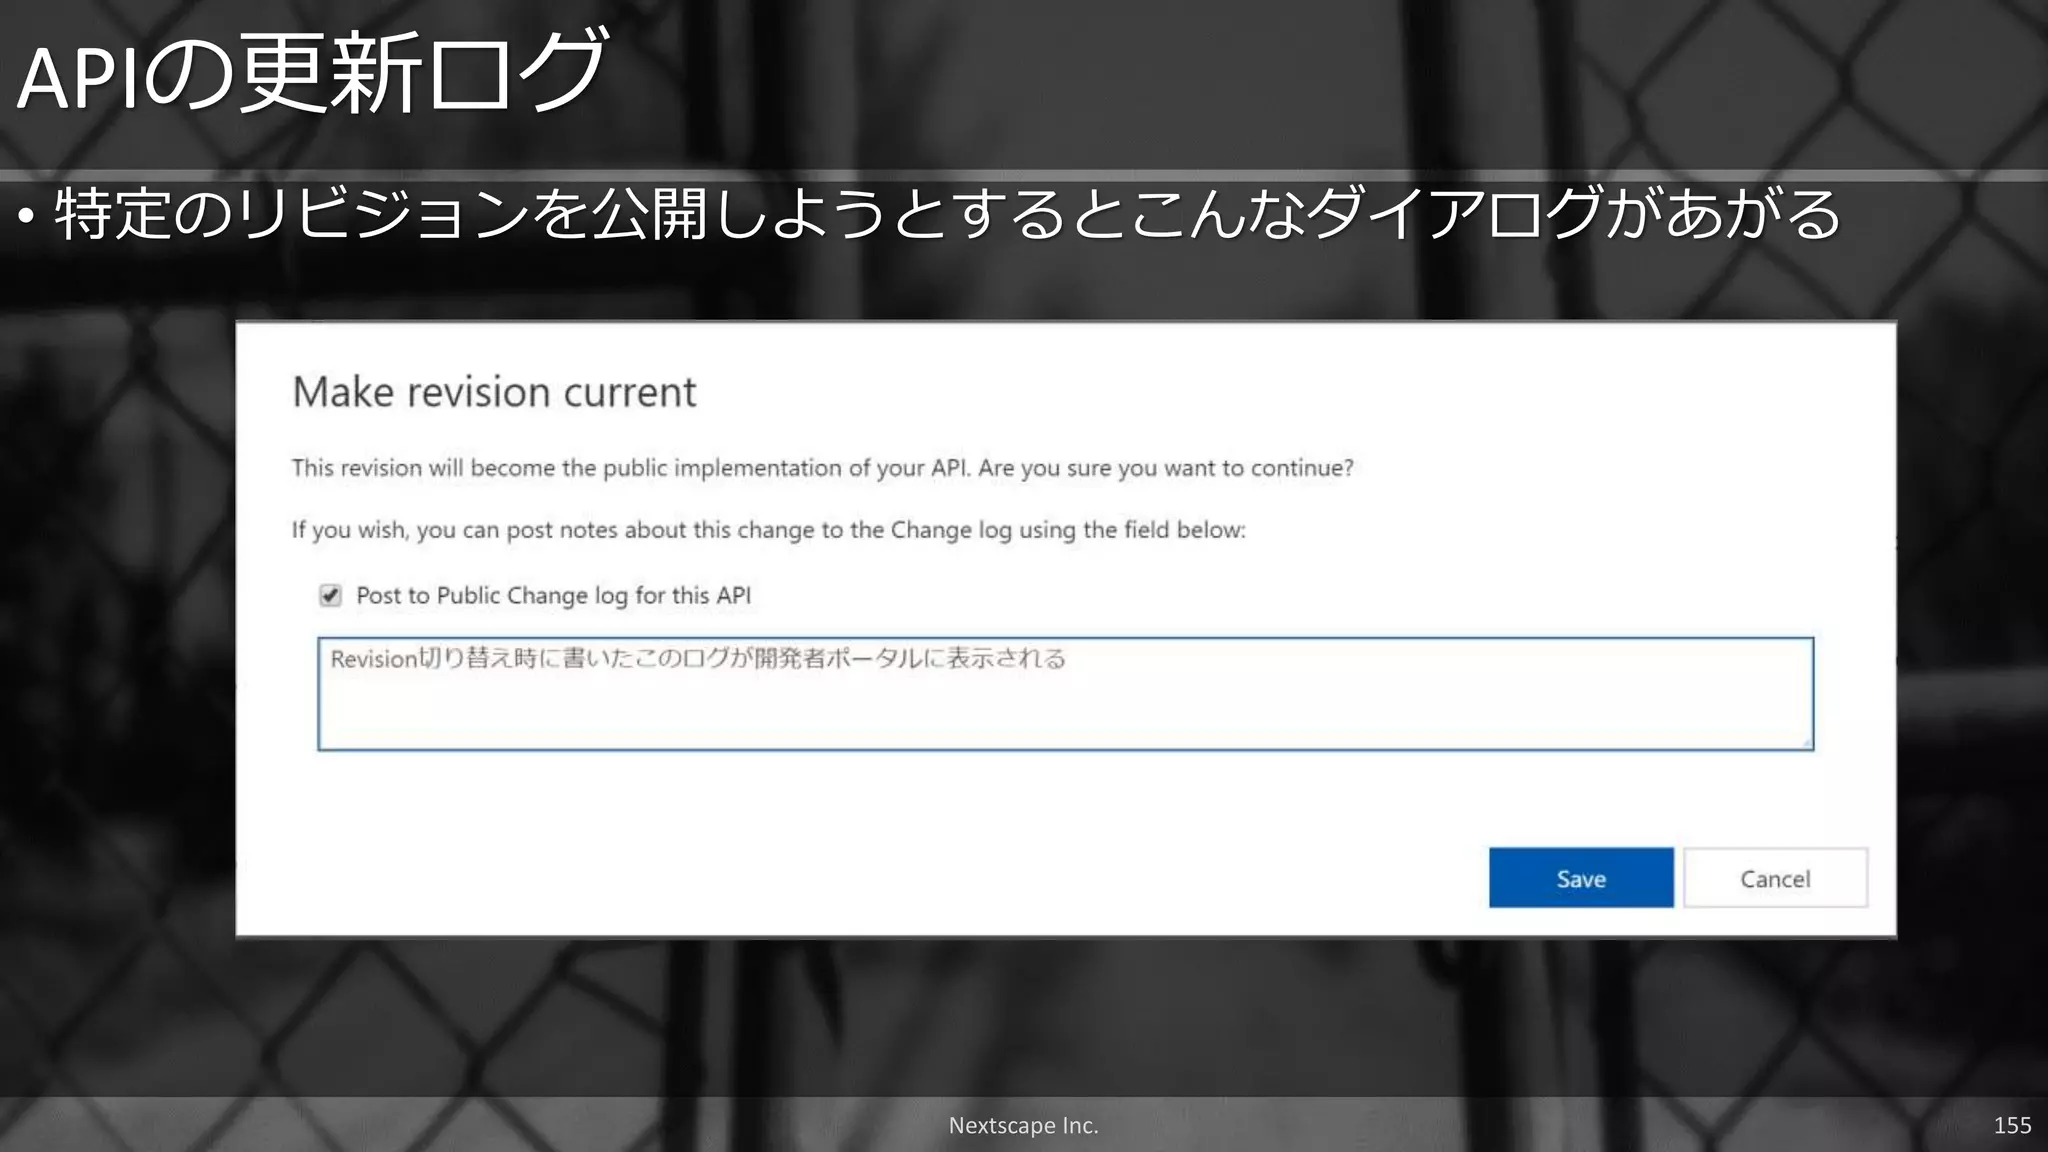Click the text 'This revision will become the public implementation'
The height and width of the screenshot is (1152, 2048).
click(x=566, y=468)
